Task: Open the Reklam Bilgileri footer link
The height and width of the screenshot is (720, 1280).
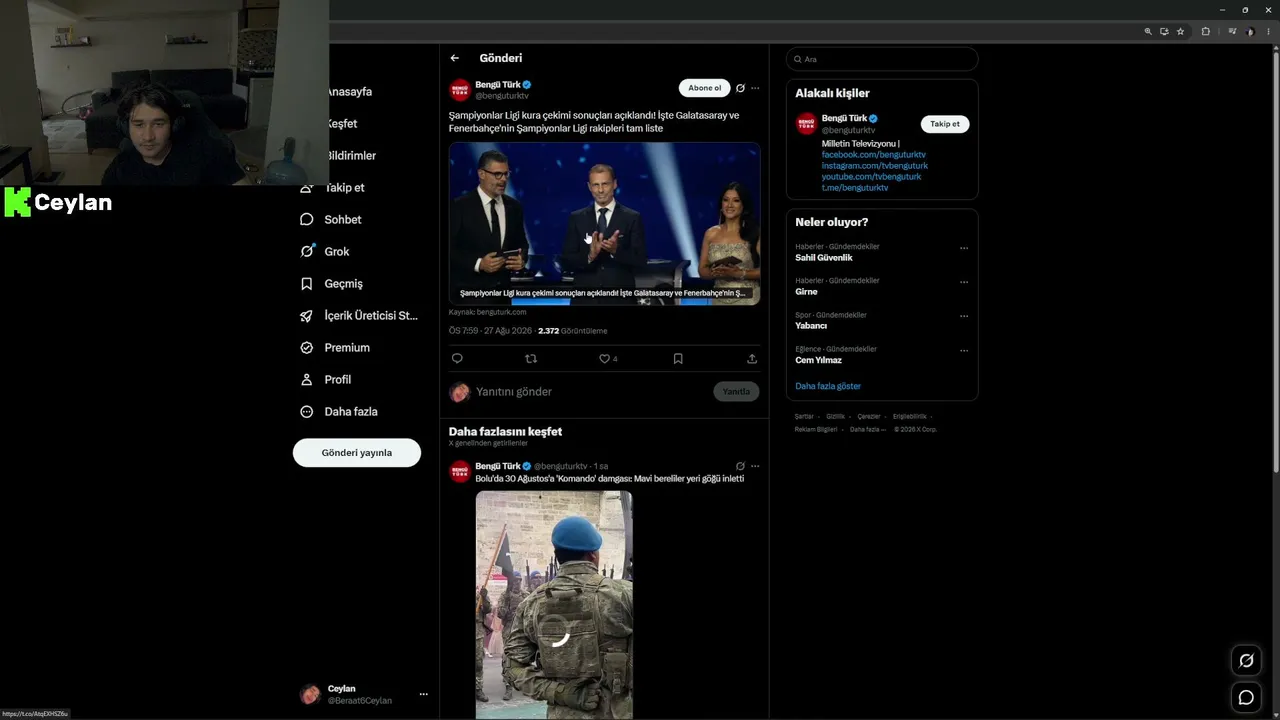Action: tap(816, 430)
